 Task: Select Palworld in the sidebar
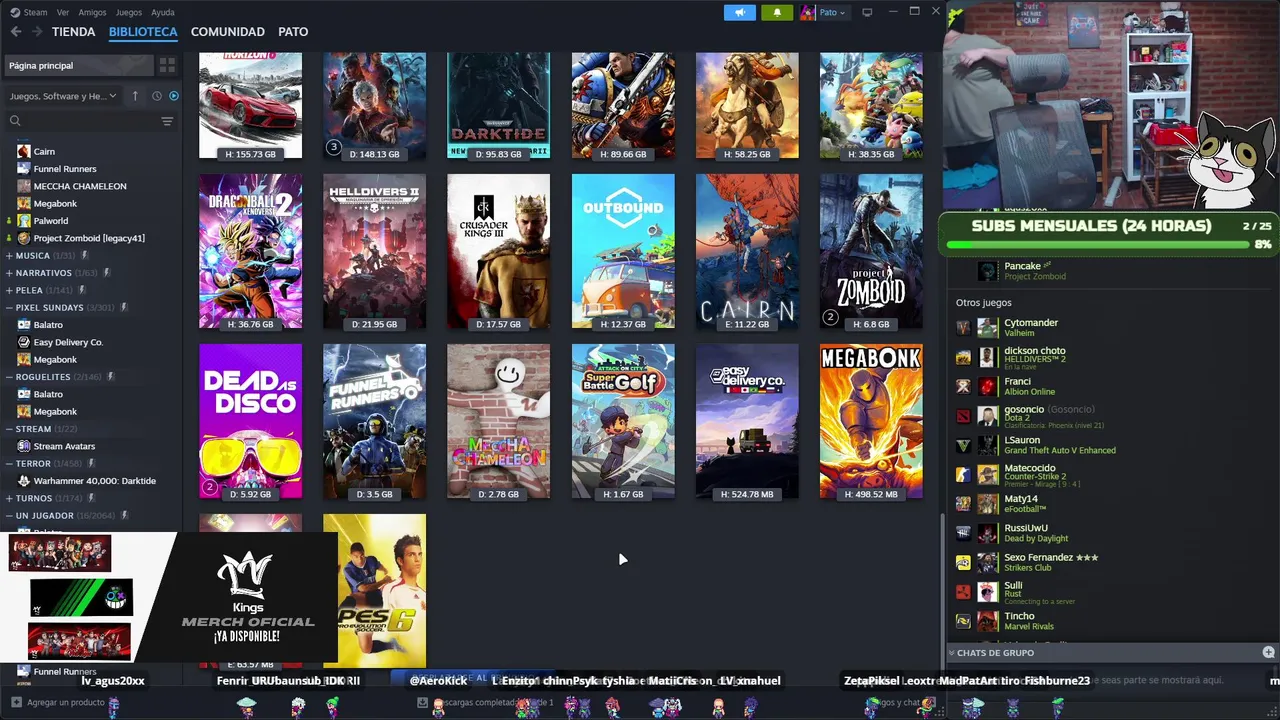51,221
